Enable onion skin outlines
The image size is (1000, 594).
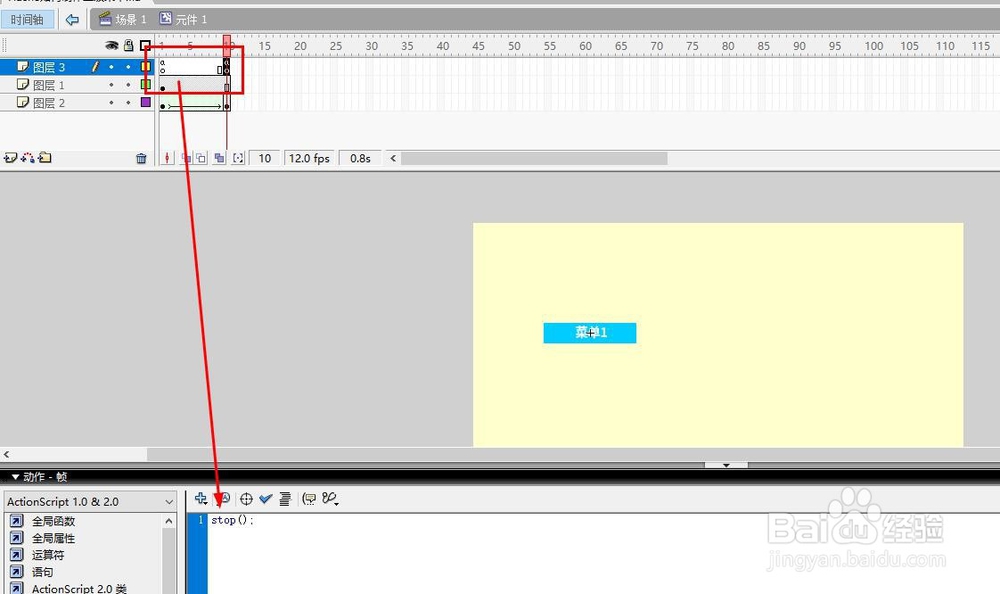click(201, 158)
